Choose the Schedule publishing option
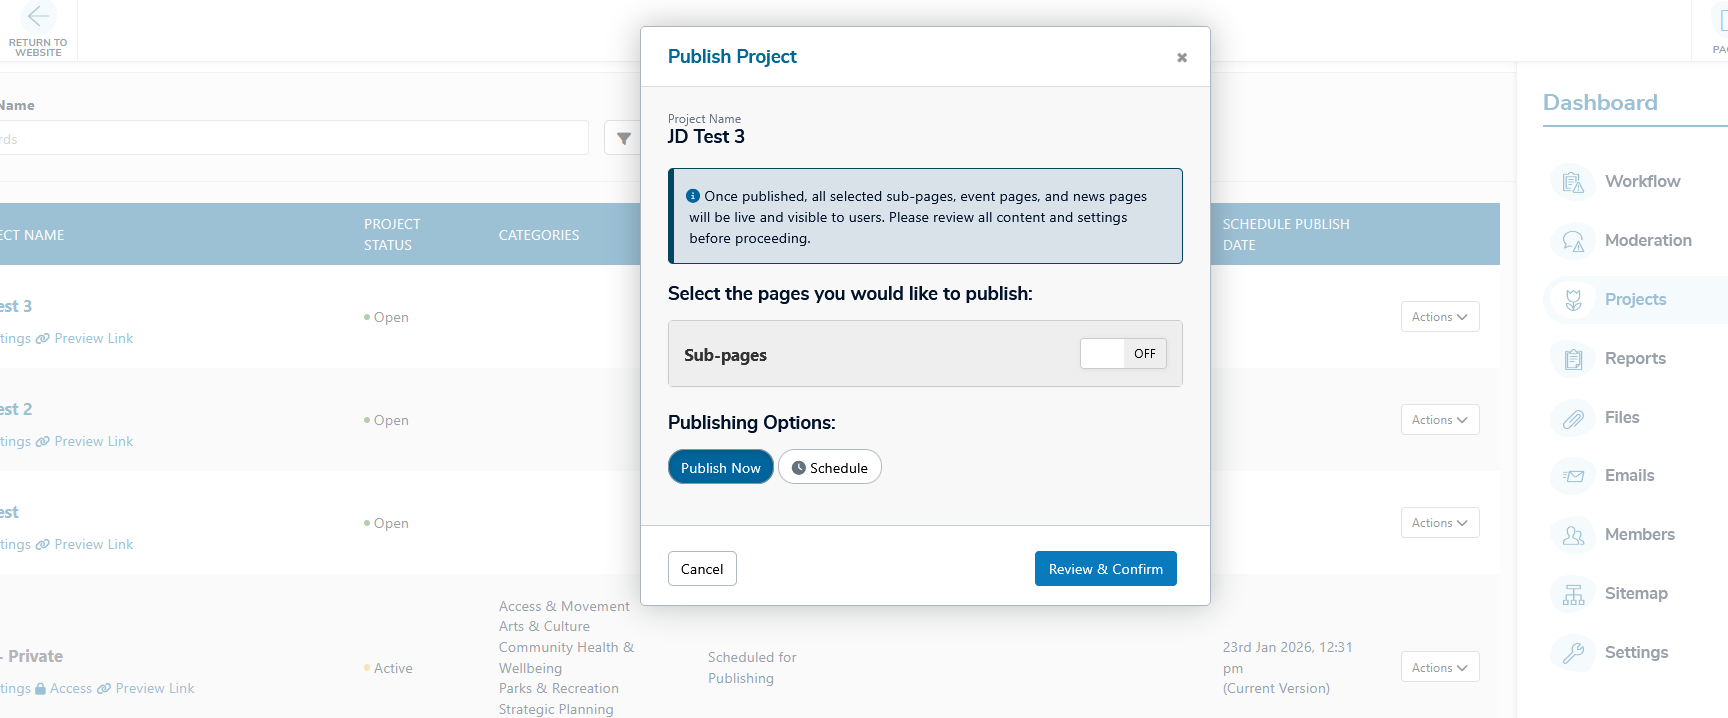Viewport: 1728px width, 718px height. click(829, 468)
